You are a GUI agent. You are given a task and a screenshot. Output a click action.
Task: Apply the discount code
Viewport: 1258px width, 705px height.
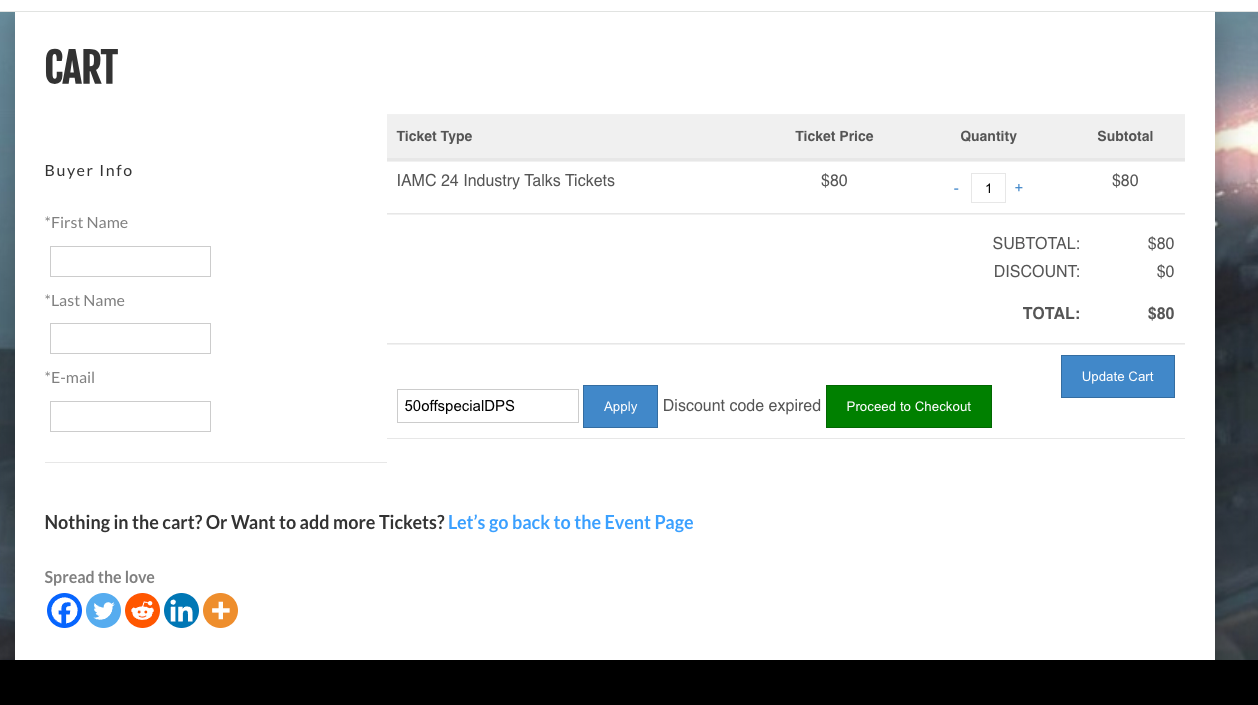[620, 406]
